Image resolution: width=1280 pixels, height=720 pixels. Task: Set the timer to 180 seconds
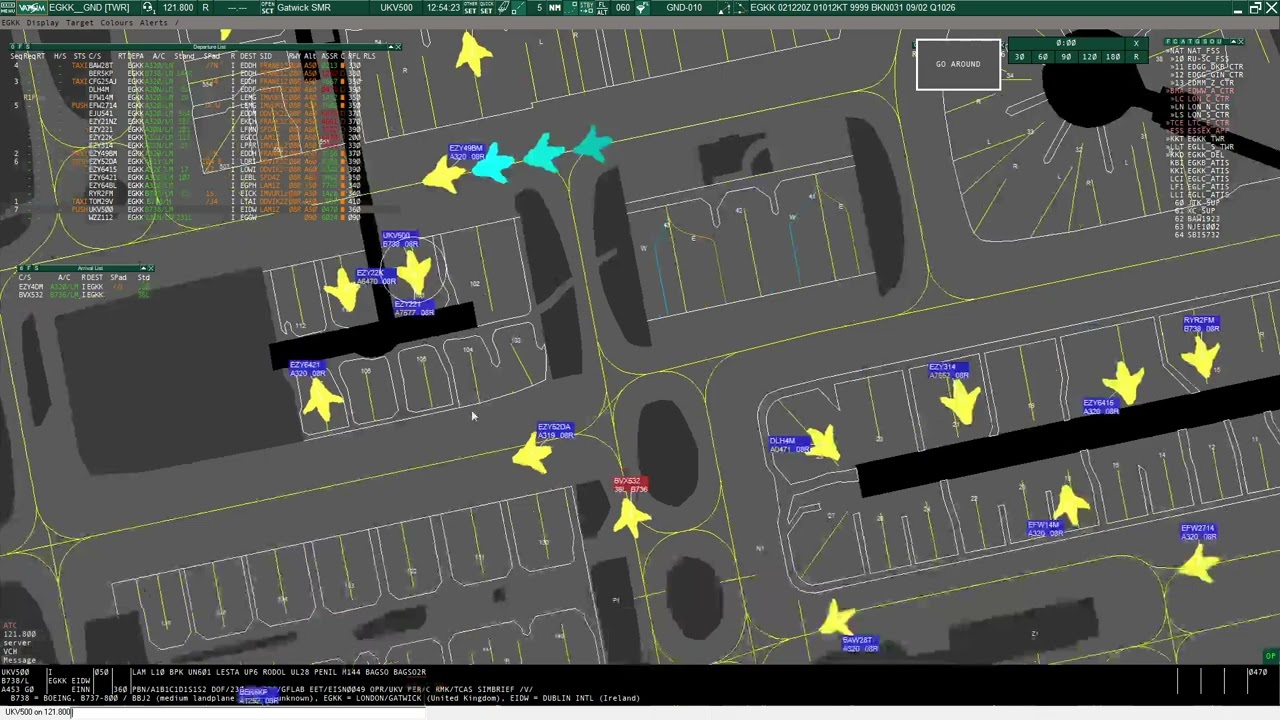[x=1113, y=57]
